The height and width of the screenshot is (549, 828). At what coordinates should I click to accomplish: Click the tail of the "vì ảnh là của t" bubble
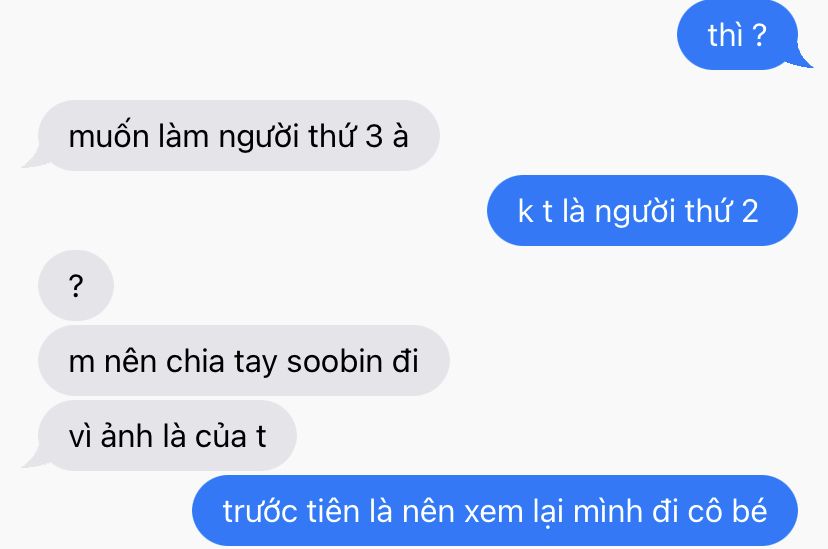click(x=33, y=459)
